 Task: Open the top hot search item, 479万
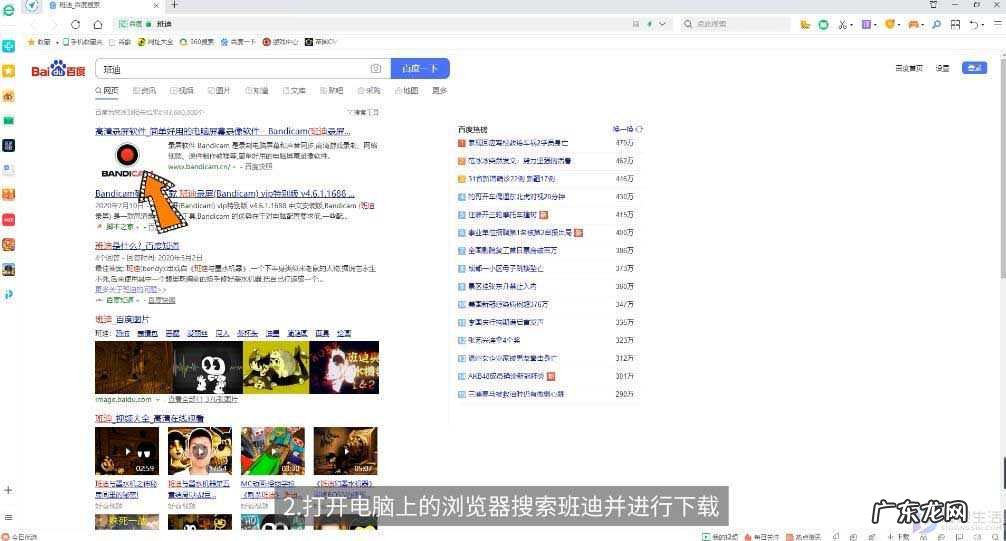(x=518, y=143)
